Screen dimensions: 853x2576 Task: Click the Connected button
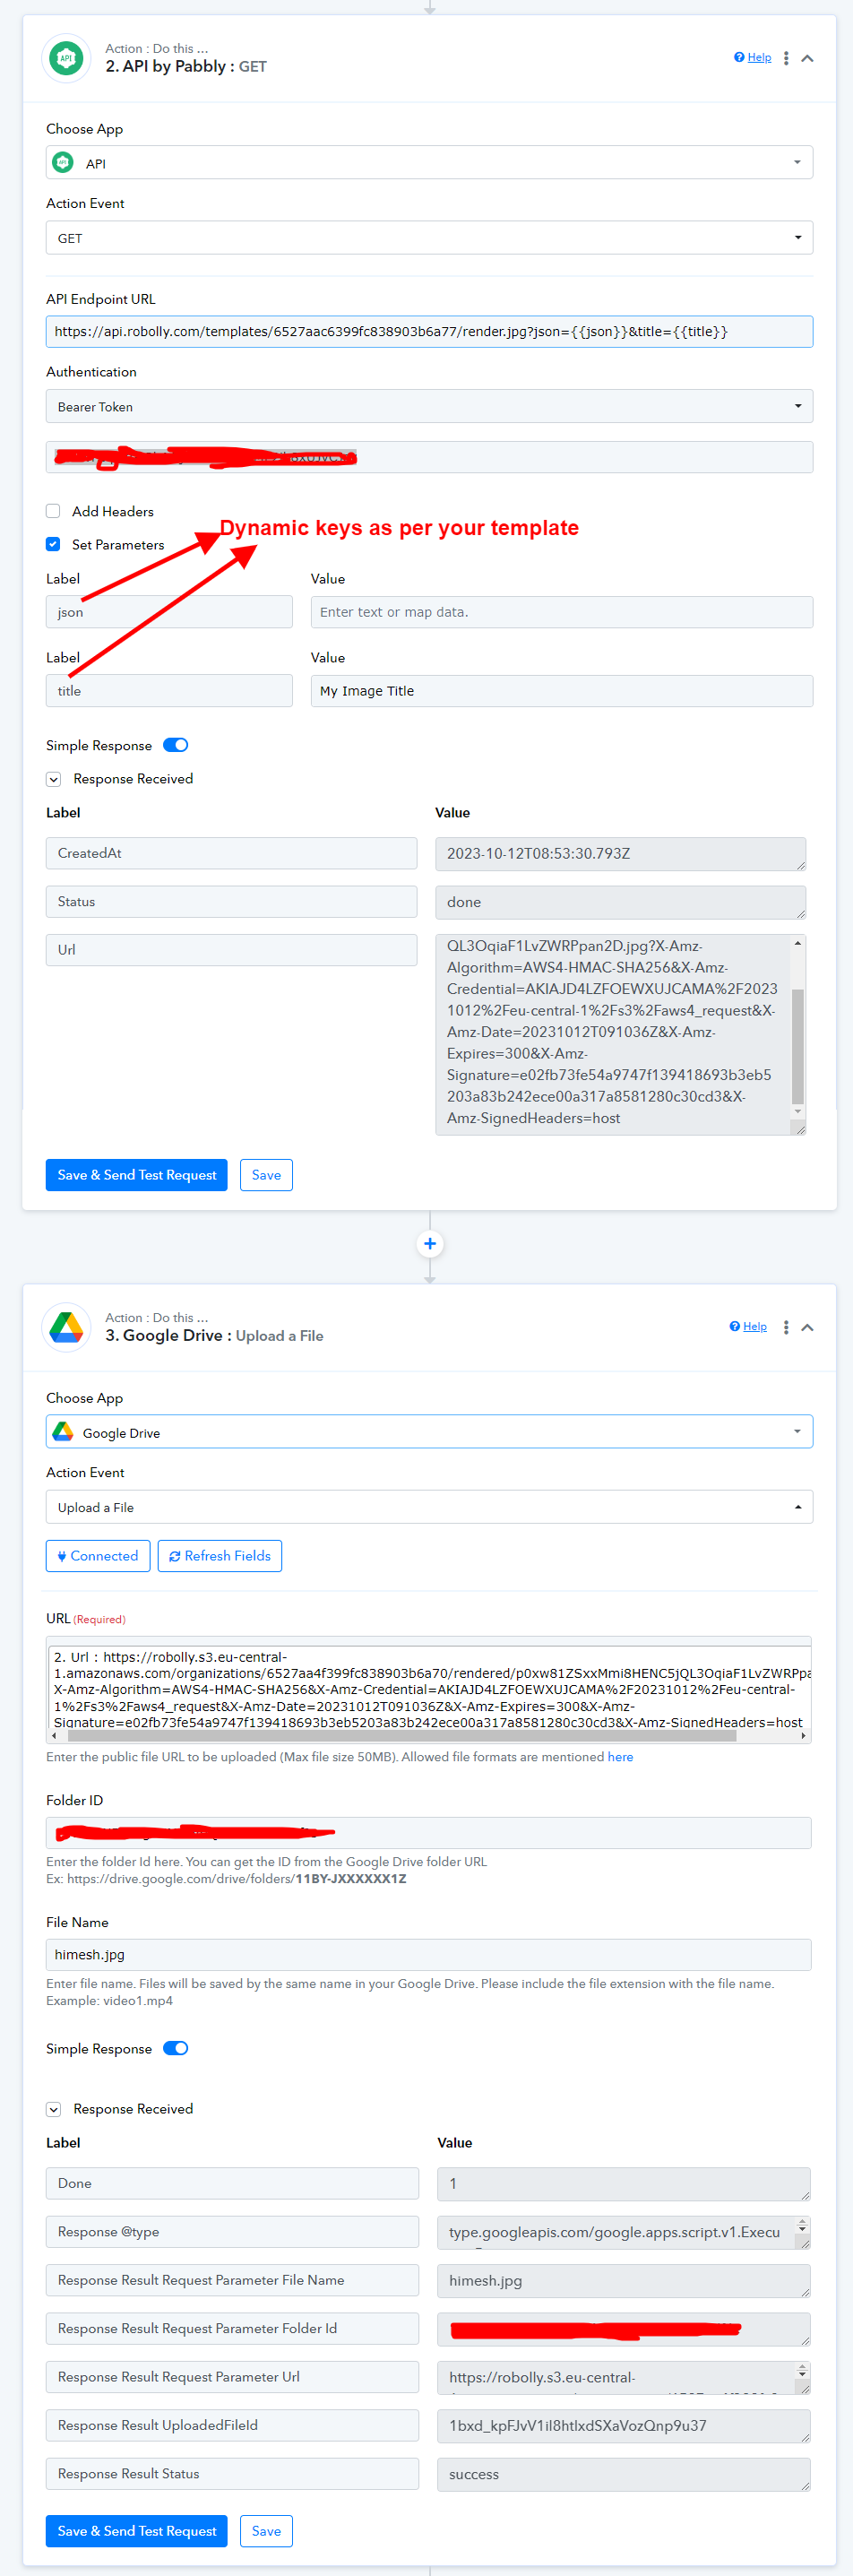pyautogui.click(x=98, y=1556)
